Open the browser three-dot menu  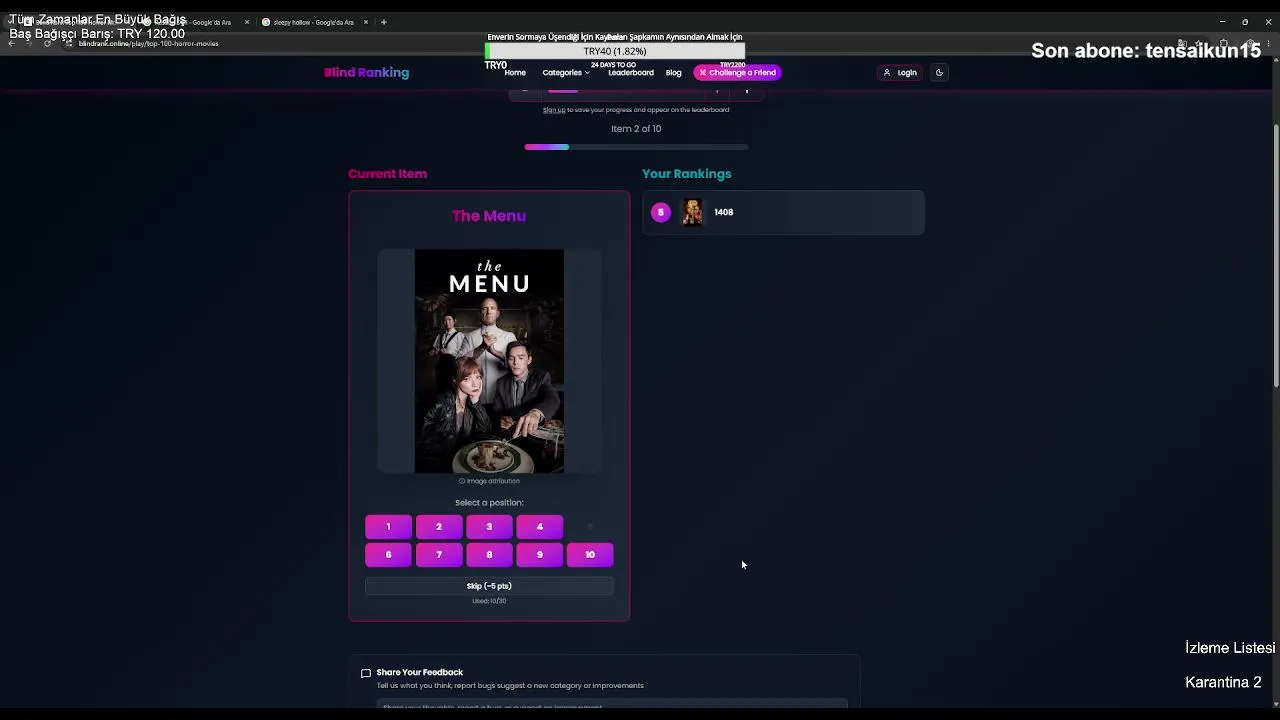(1268, 43)
